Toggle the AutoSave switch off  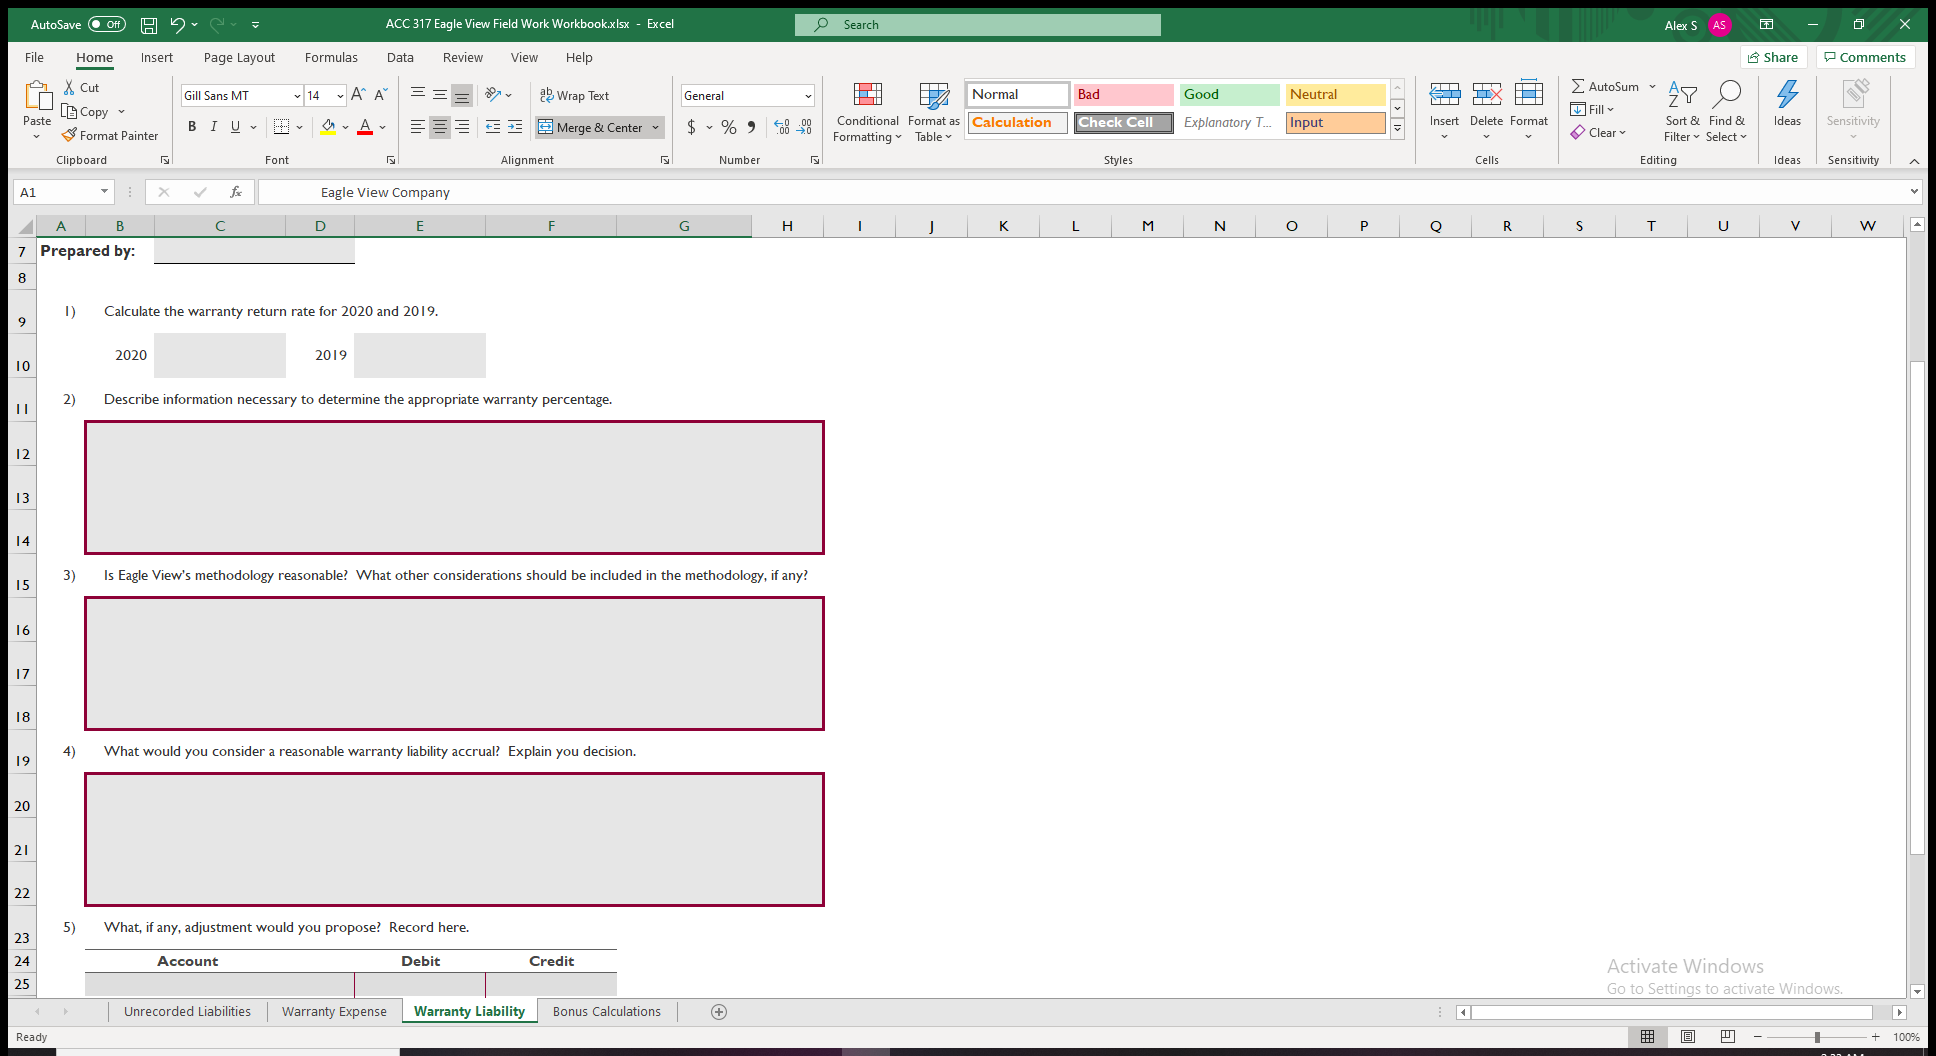coord(104,24)
